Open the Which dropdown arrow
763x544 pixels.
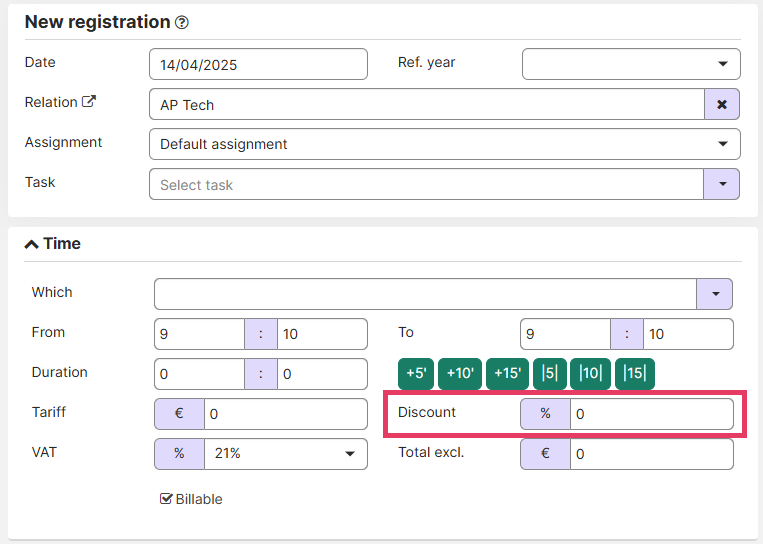click(714, 294)
